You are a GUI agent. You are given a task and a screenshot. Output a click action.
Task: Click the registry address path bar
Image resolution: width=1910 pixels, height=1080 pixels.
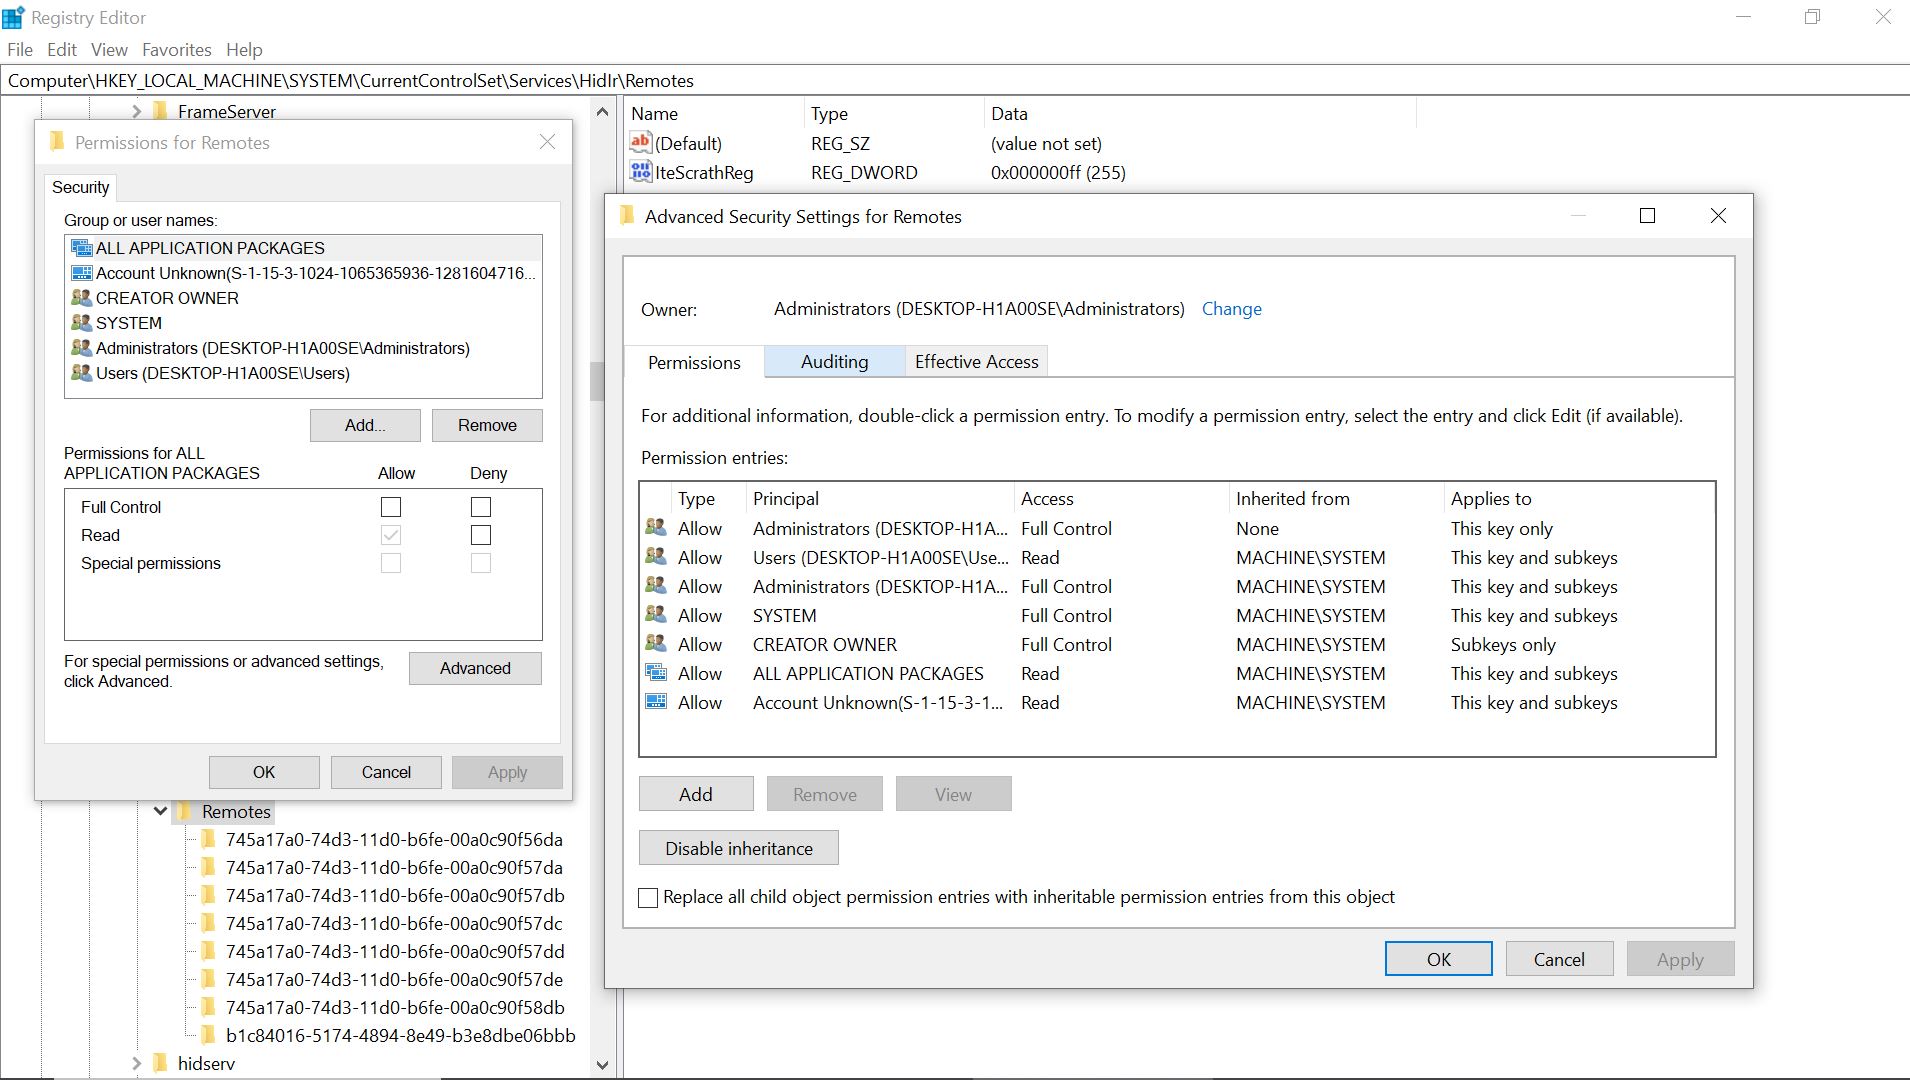point(955,80)
